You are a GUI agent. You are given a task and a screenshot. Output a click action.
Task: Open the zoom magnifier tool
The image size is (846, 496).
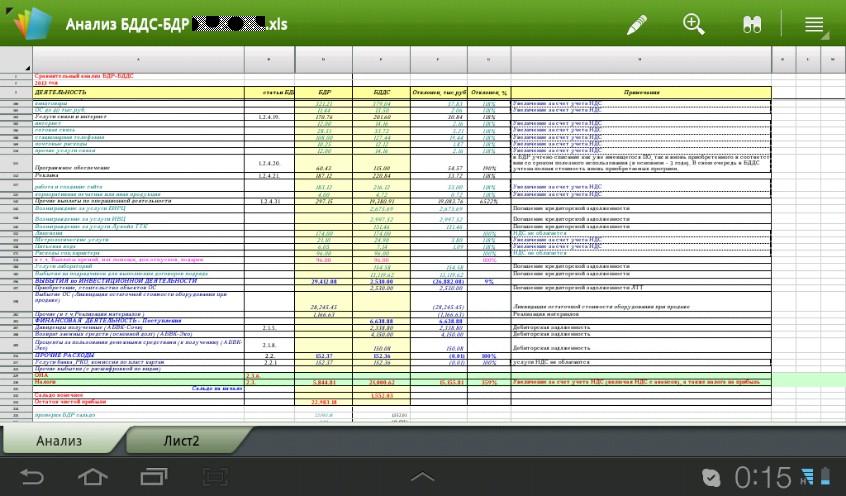point(693,24)
